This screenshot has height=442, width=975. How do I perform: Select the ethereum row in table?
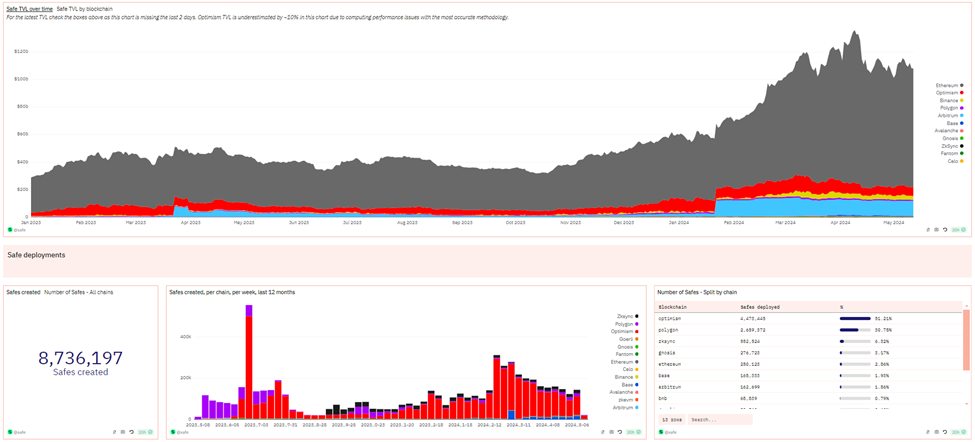808,364
